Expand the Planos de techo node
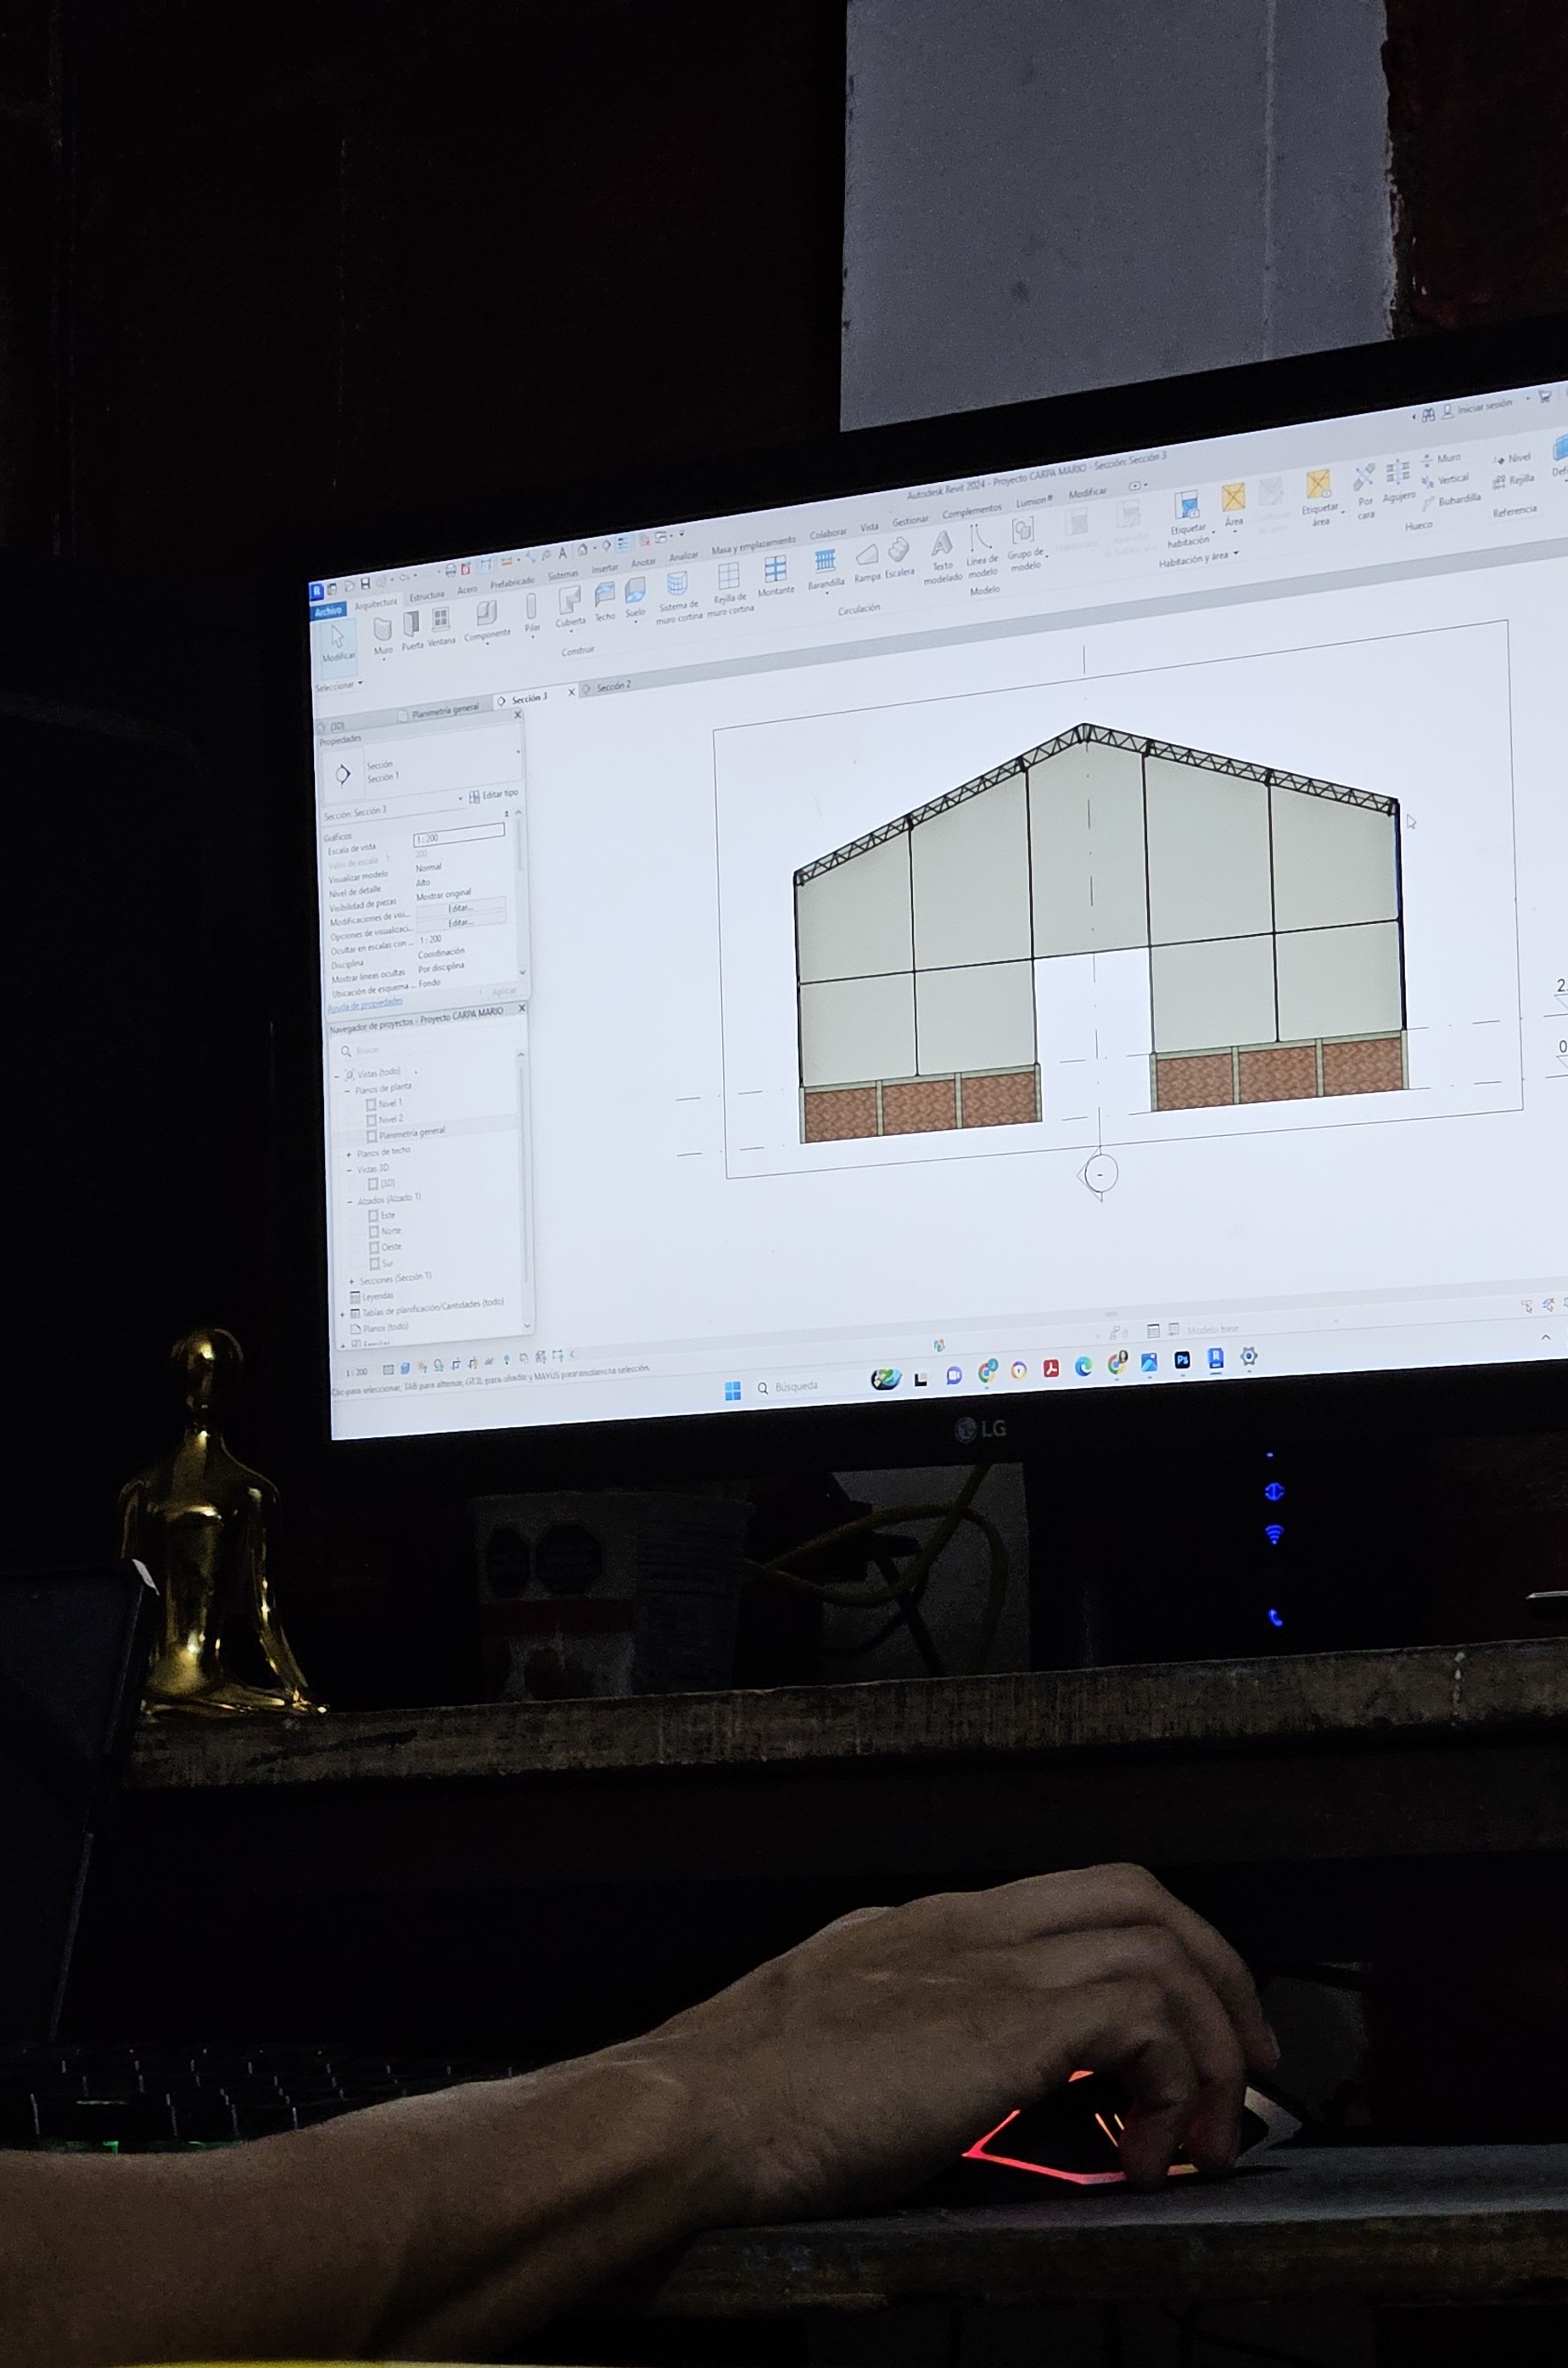This screenshot has height=2368, width=1568. (x=349, y=1154)
